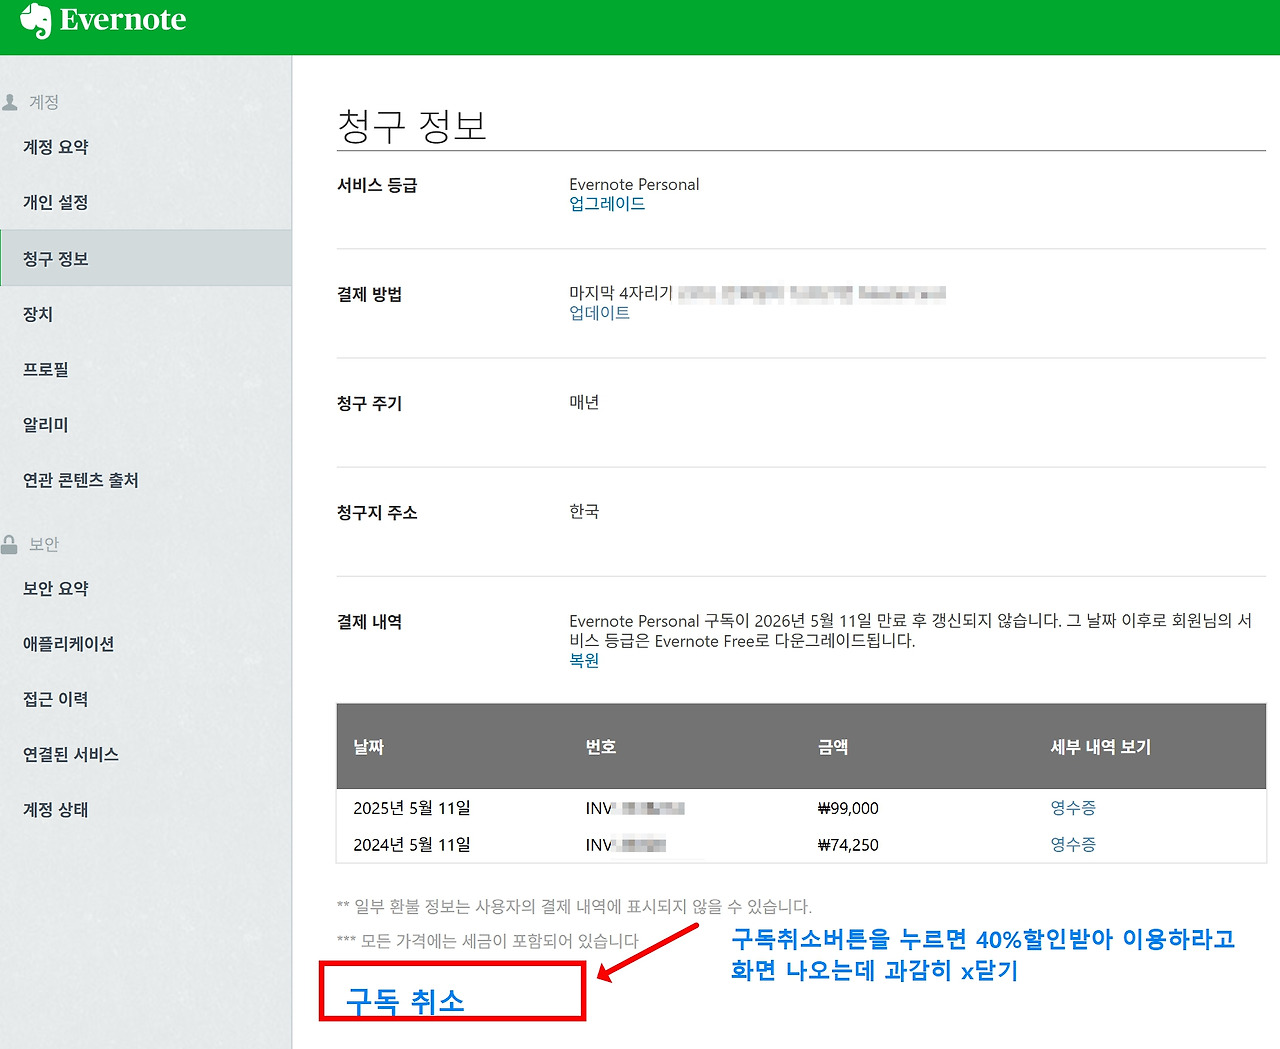Screen dimensions: 1280x1049
Task: Click the 업데이트 link for payment method
Action: point(600,313)
